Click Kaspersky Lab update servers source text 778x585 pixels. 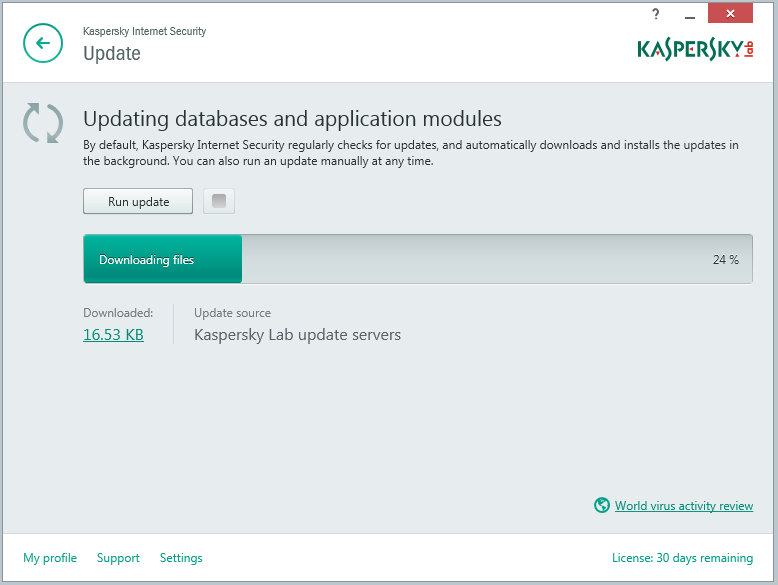[x=297, y=335]
